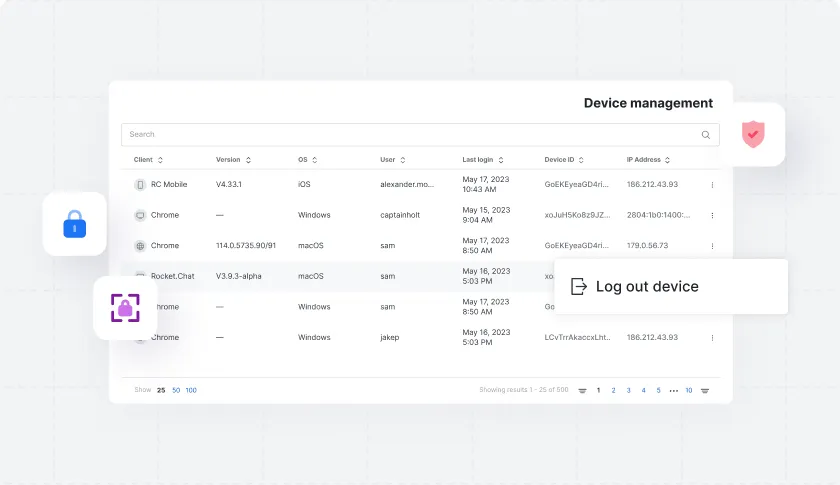Viewport: 840px width, 485px height.
Task: Click previous page arrow before page 1
Action: pos(582,391)
